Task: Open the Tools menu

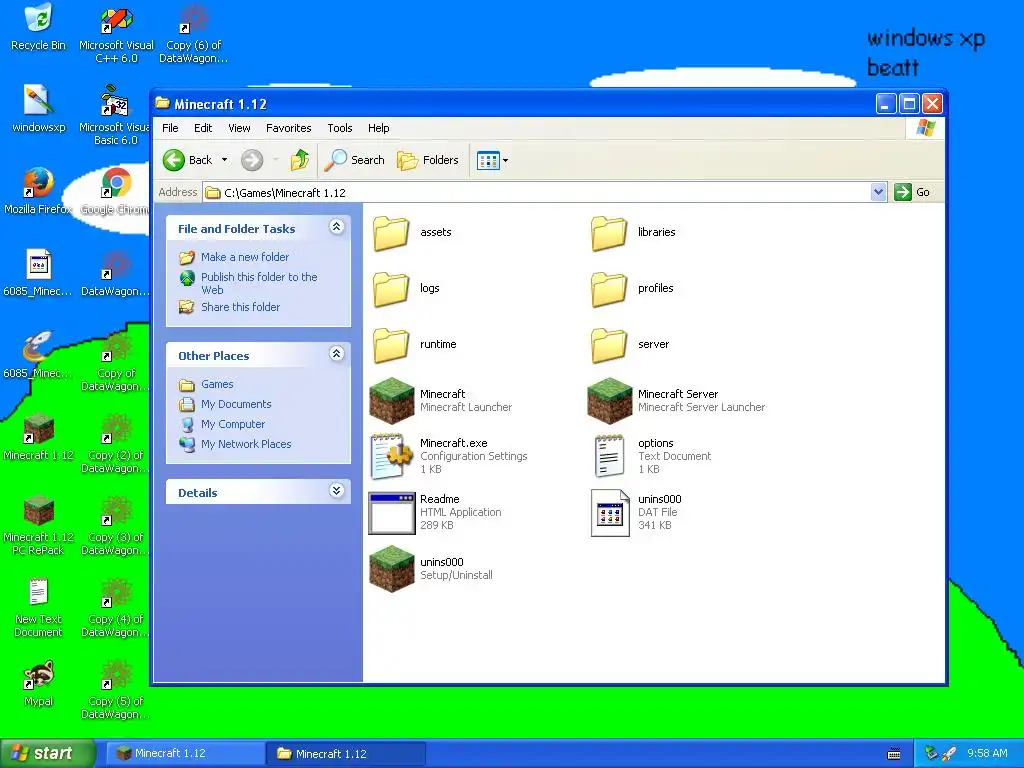Action: pos(340,128)
